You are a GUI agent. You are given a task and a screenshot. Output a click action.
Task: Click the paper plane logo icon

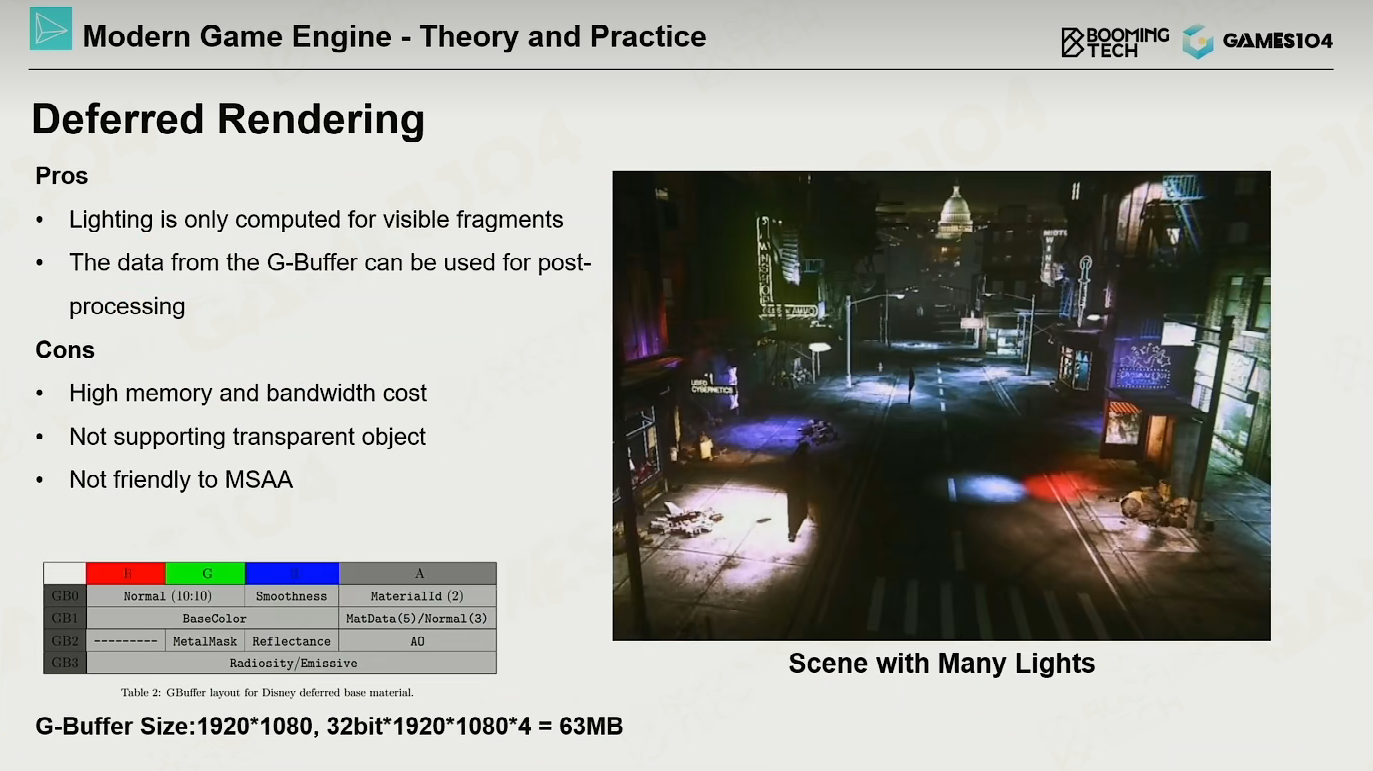click(51, 30)
